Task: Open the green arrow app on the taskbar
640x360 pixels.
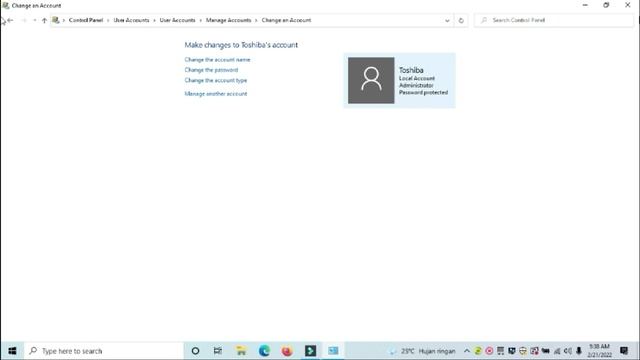Action: 310,351
